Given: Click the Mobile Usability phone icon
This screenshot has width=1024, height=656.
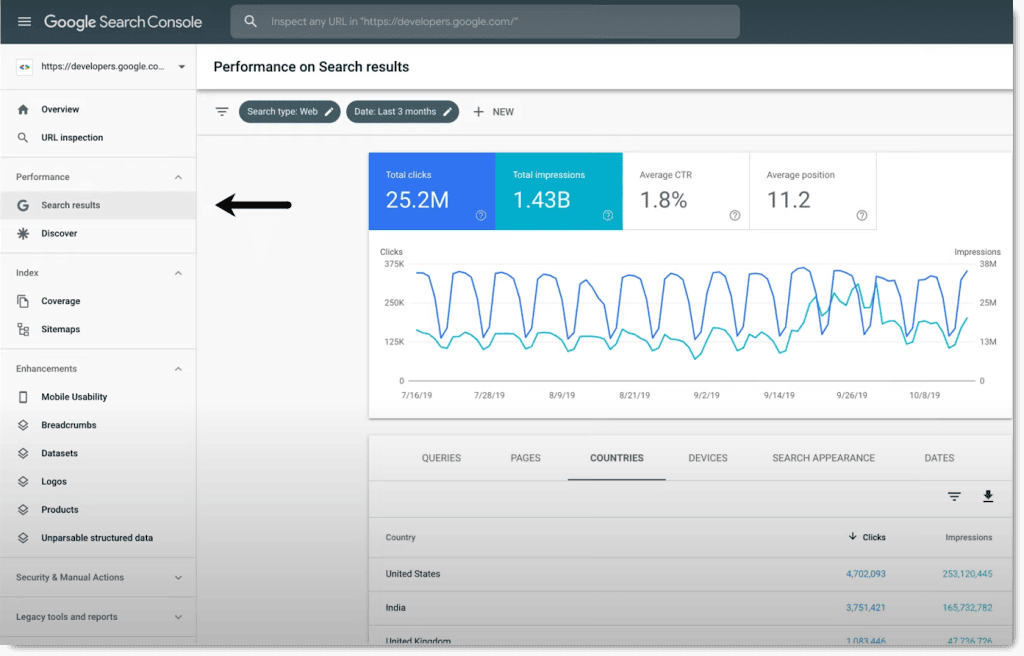Looking at the screenshot, I should click(x=23, y=397).
